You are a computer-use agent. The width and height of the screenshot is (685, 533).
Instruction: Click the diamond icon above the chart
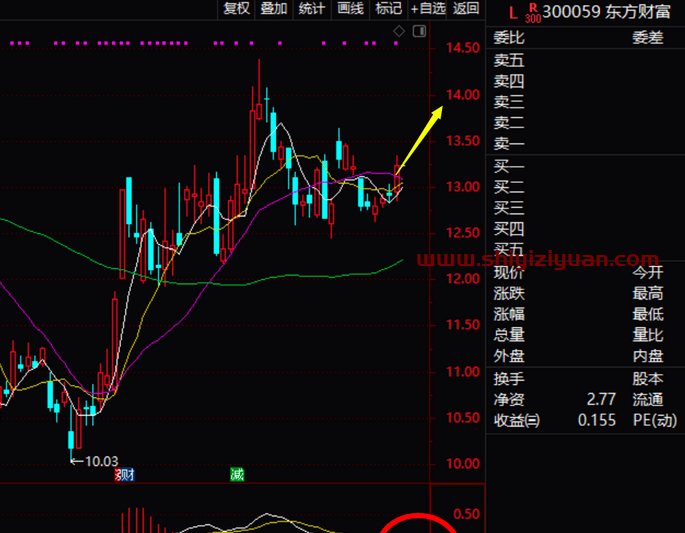coord(398,32)
